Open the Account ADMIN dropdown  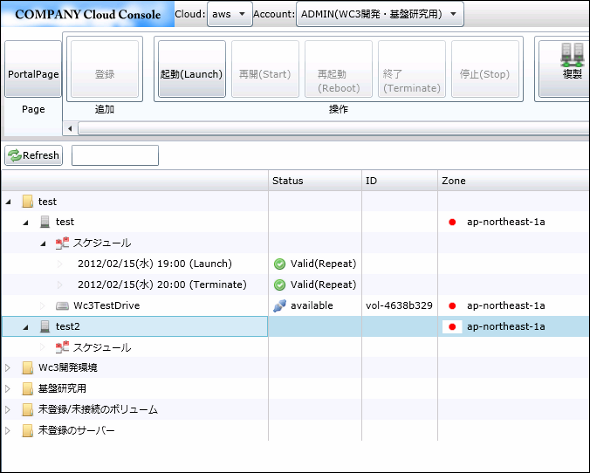[380, 14]
